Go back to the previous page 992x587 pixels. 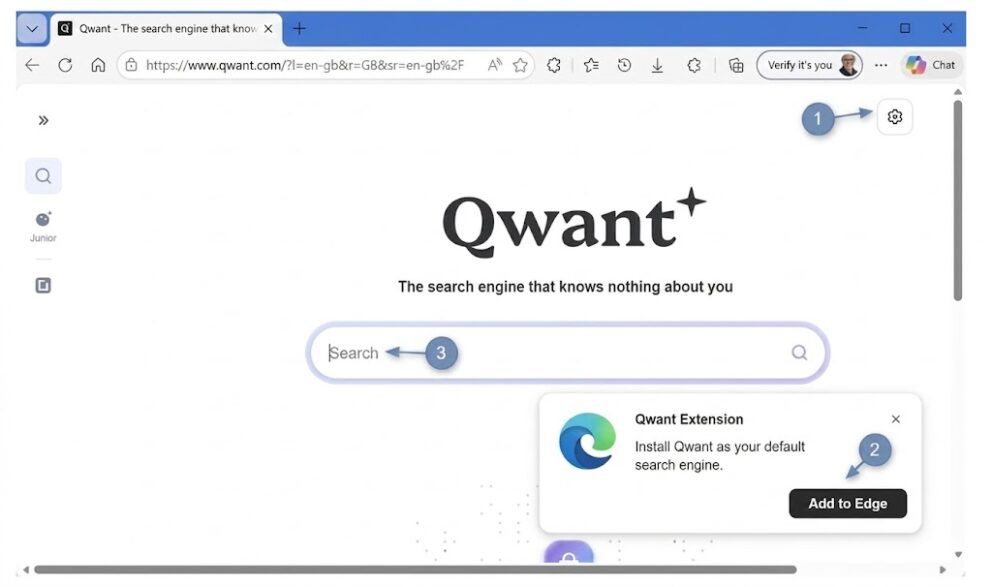(x=32, y=65)
